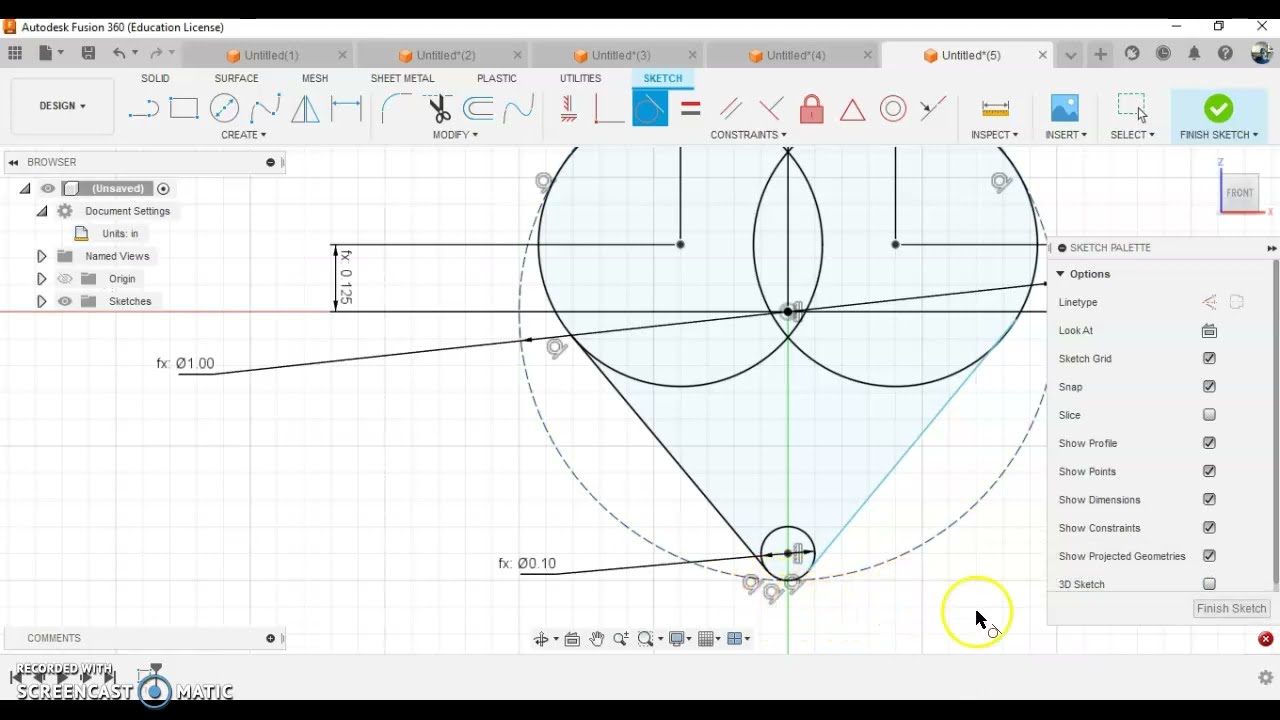Switch to the SURFACE ribbon tab

click(x=236, y=78)
